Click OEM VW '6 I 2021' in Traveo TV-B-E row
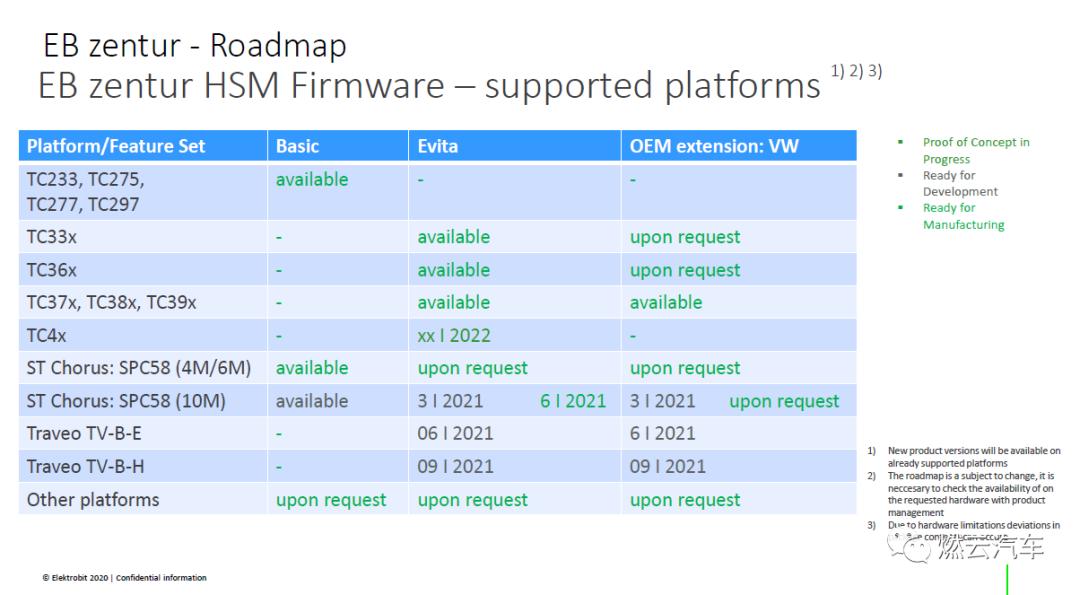The image size is (1080, 595). click(663, 434)
